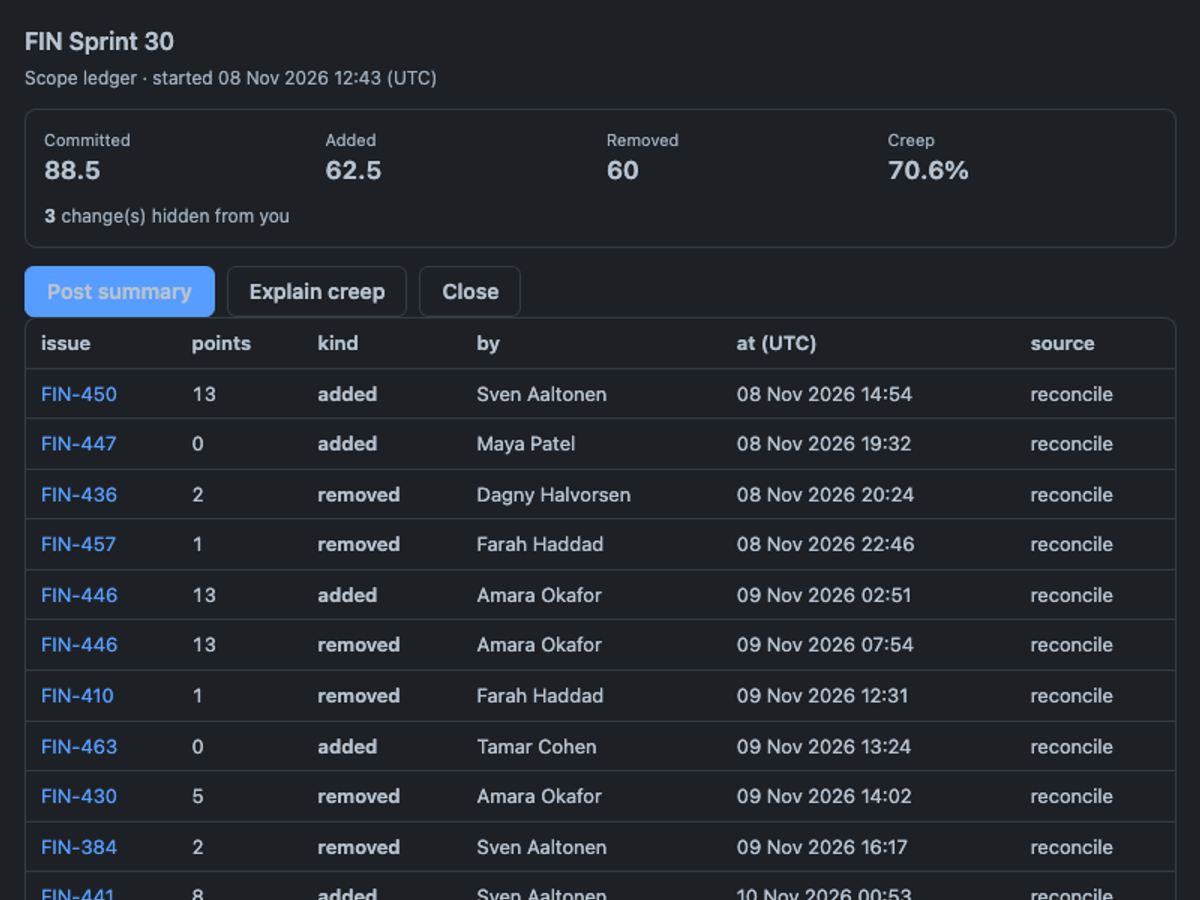Click Farah Haddad in FIN-457 row
The width and height of the screenshot is (1200, 900).
click(540, 545)
